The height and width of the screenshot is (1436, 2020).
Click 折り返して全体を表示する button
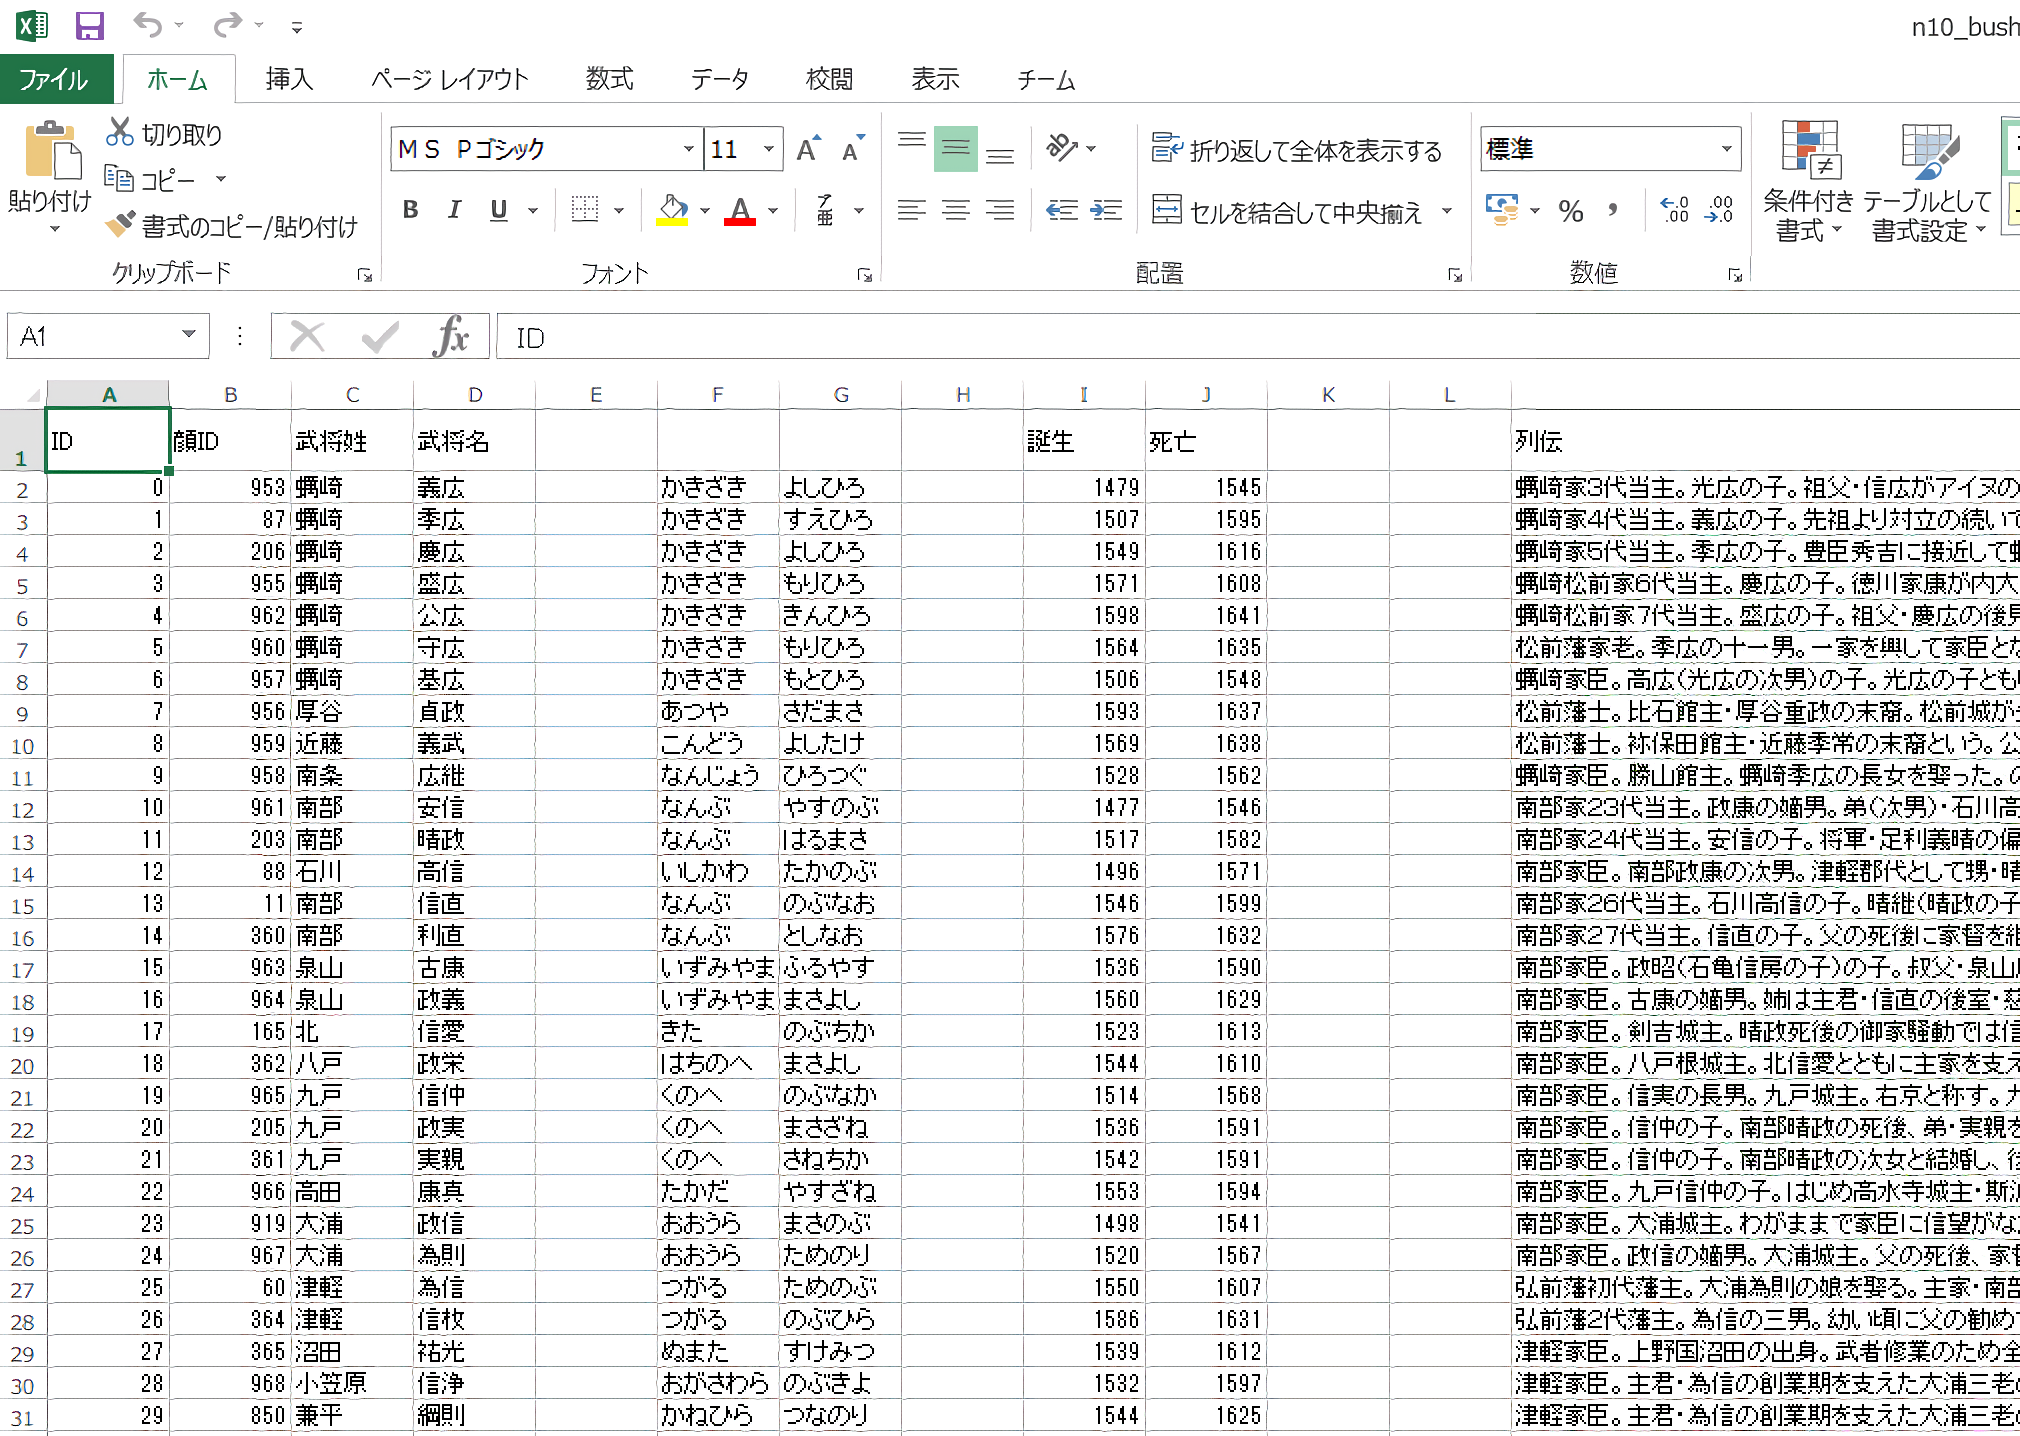(x=1297, y=150)
